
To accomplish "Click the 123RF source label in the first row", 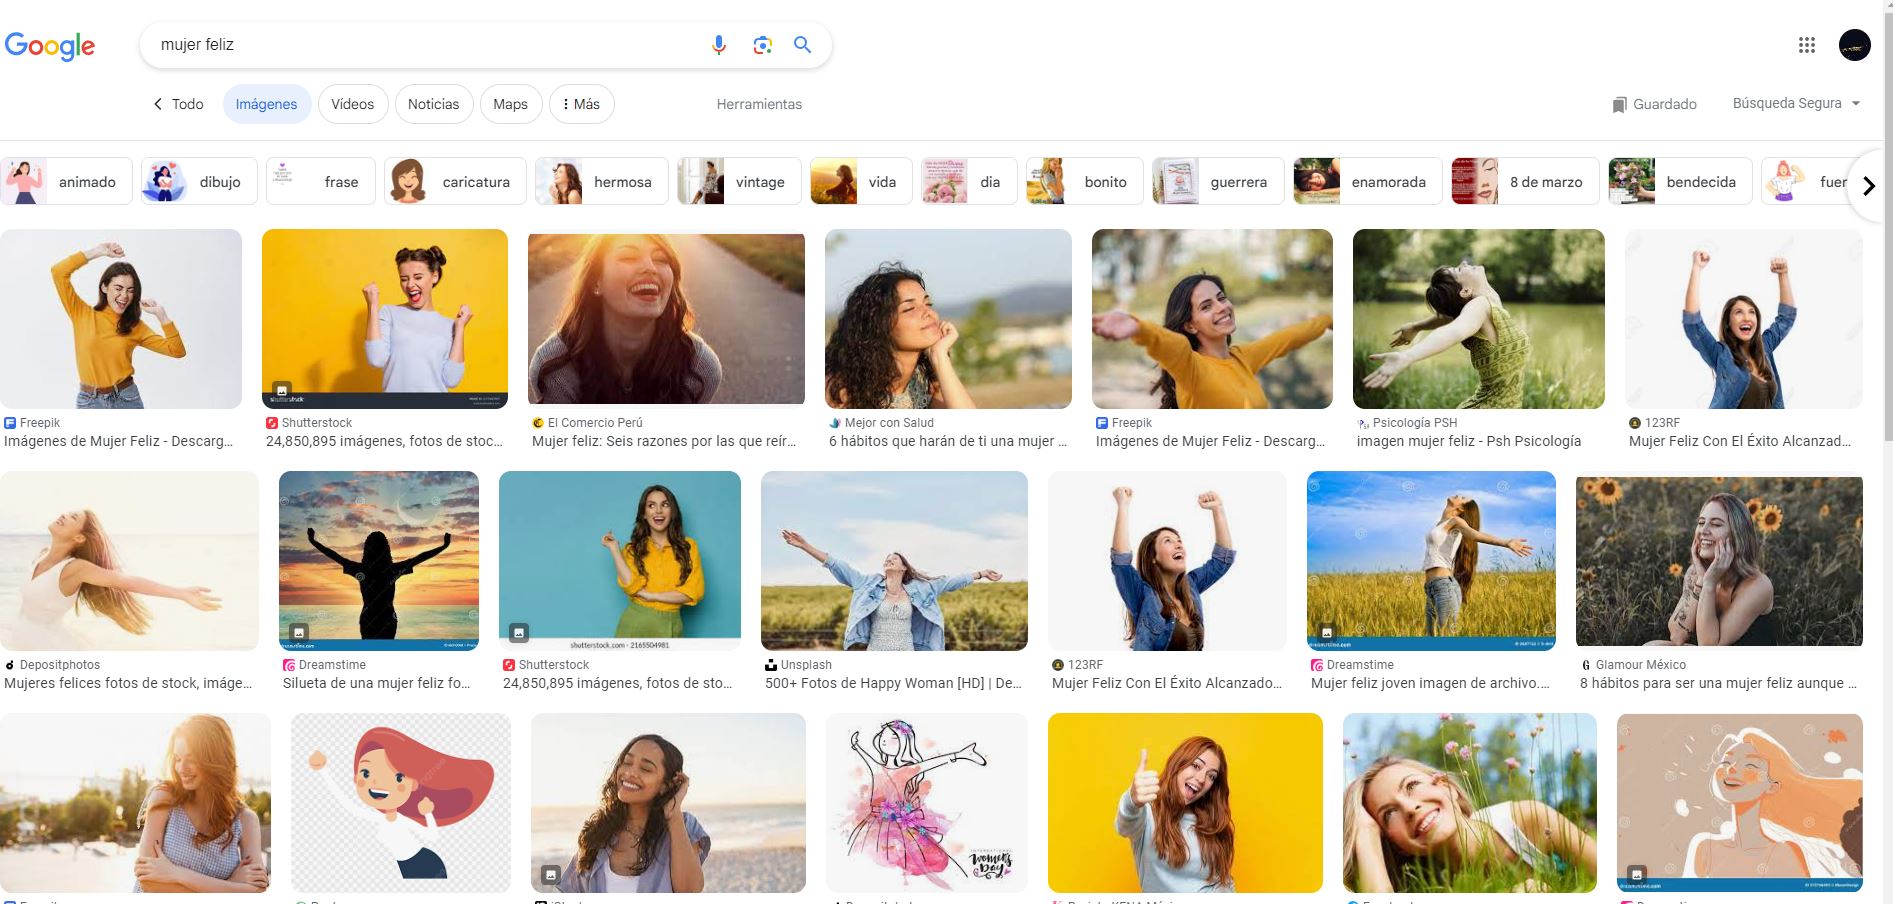I will pyautogui.click(x=1662, y=423).
